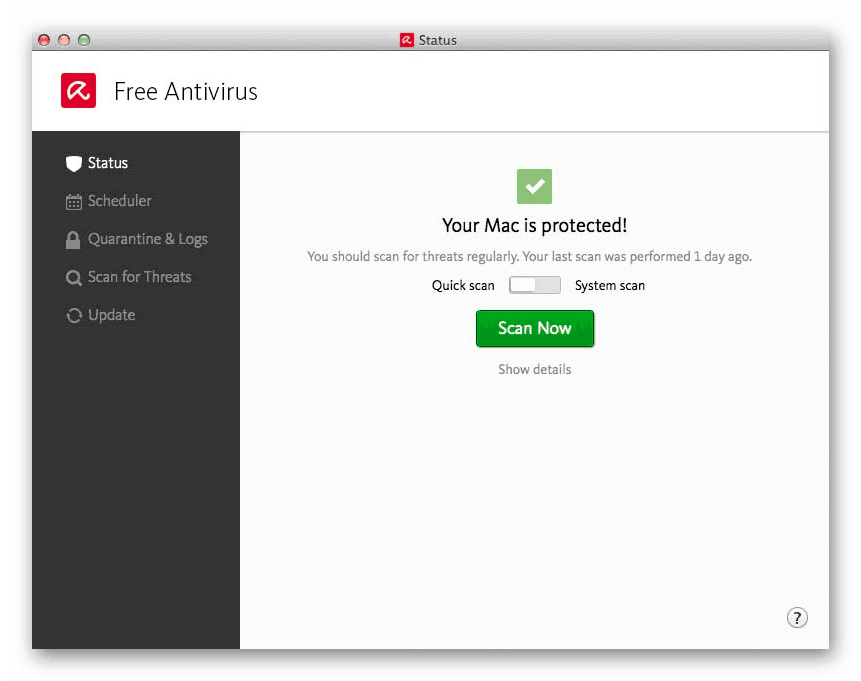Click the last scan status message text
861x681 pixels.
coord(534,256)
